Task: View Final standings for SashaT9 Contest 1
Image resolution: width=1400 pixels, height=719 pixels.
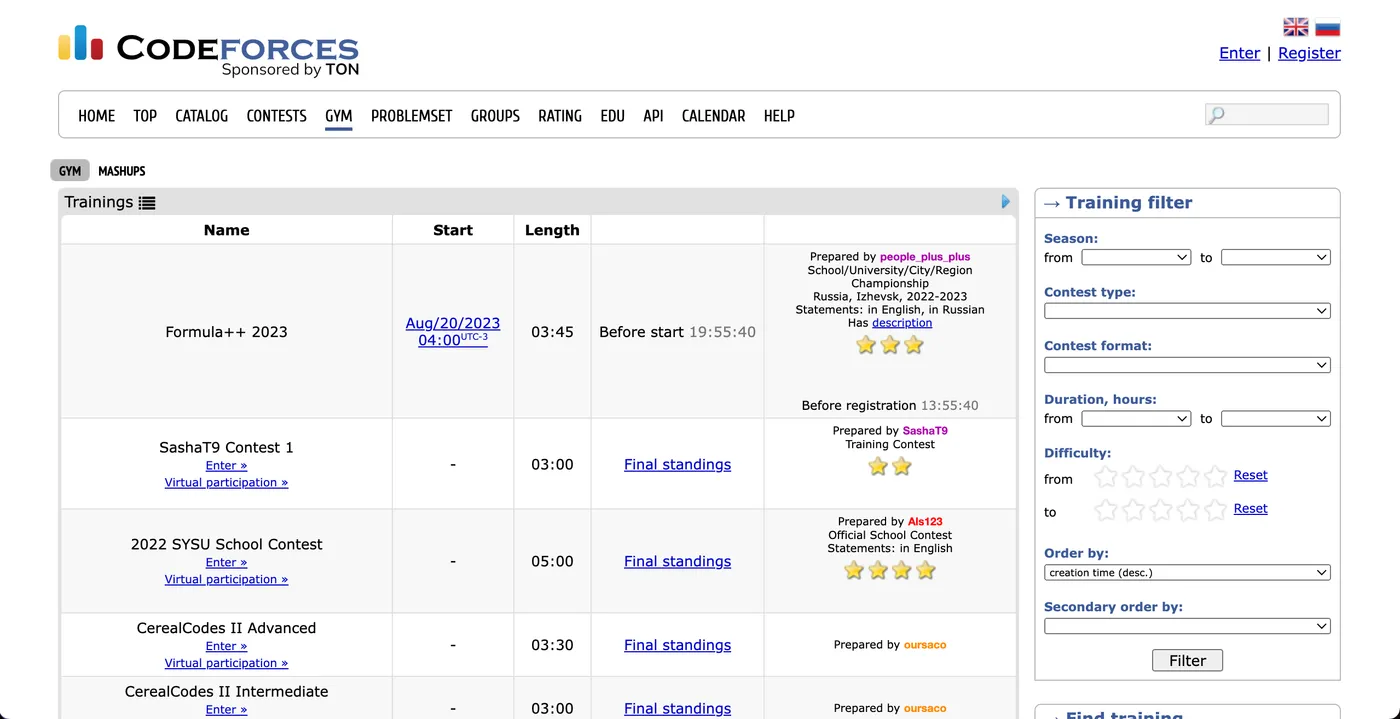Action: 677,464
